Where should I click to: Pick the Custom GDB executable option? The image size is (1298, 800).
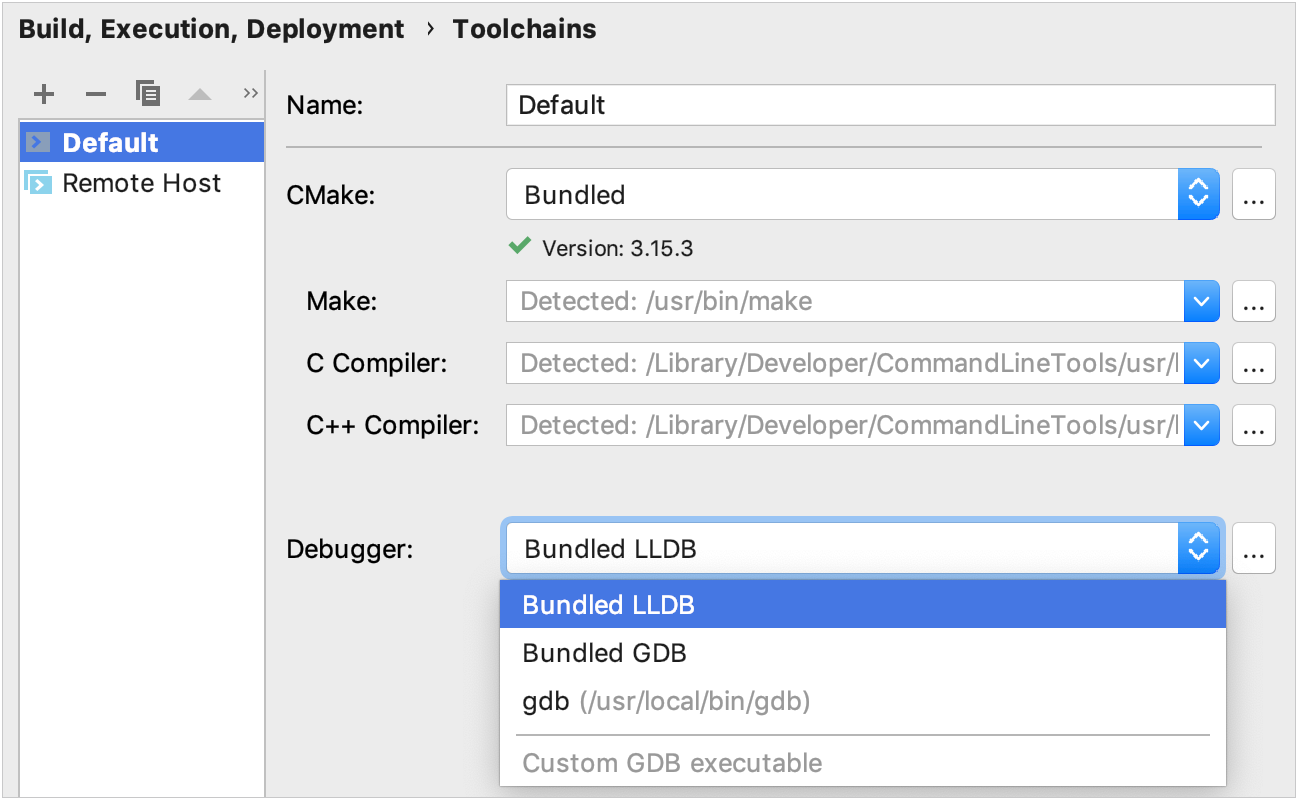tap(672, 763)
